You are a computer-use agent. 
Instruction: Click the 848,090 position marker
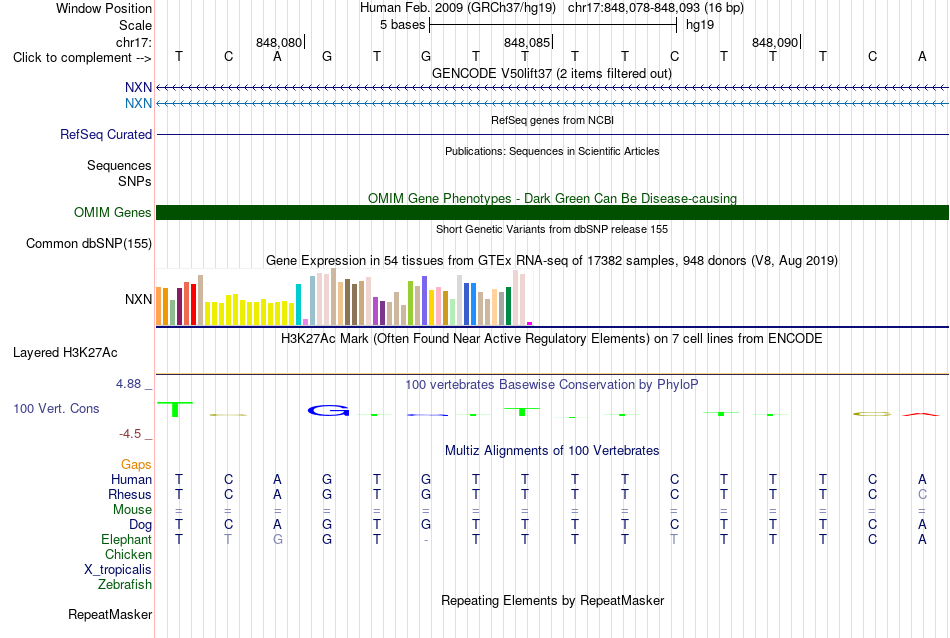(775, 42)
